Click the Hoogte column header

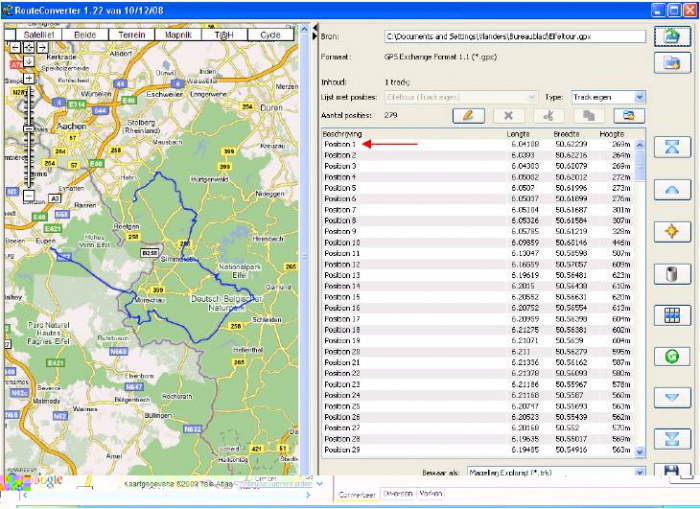[612, 134]
